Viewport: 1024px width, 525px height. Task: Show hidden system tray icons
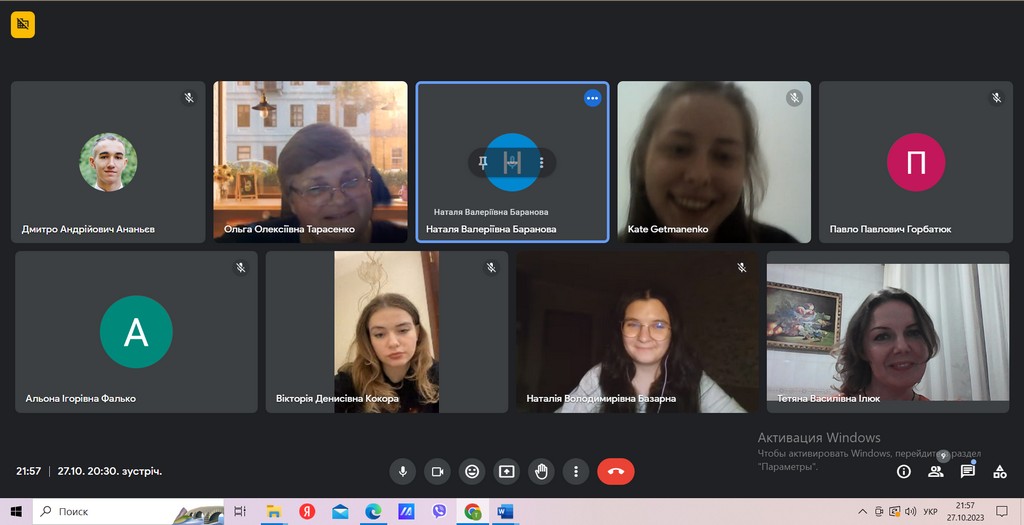(862, 511)
